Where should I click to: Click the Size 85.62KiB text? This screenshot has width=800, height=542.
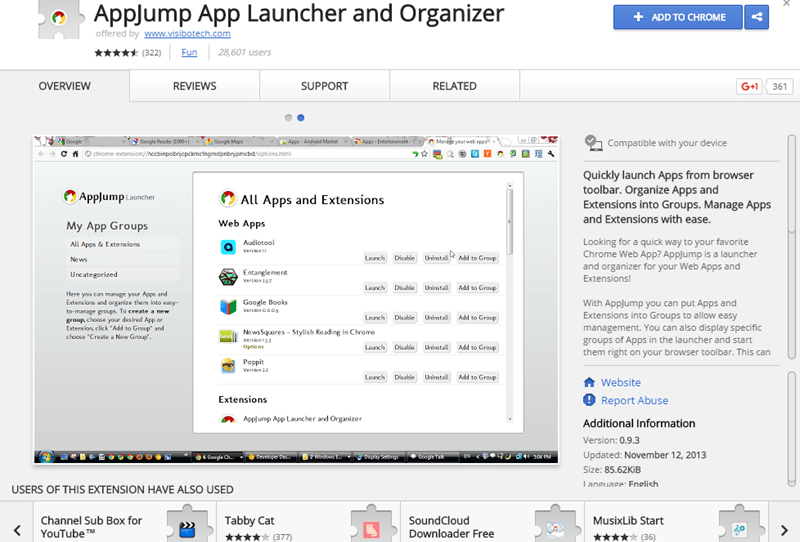coord(612,470)
